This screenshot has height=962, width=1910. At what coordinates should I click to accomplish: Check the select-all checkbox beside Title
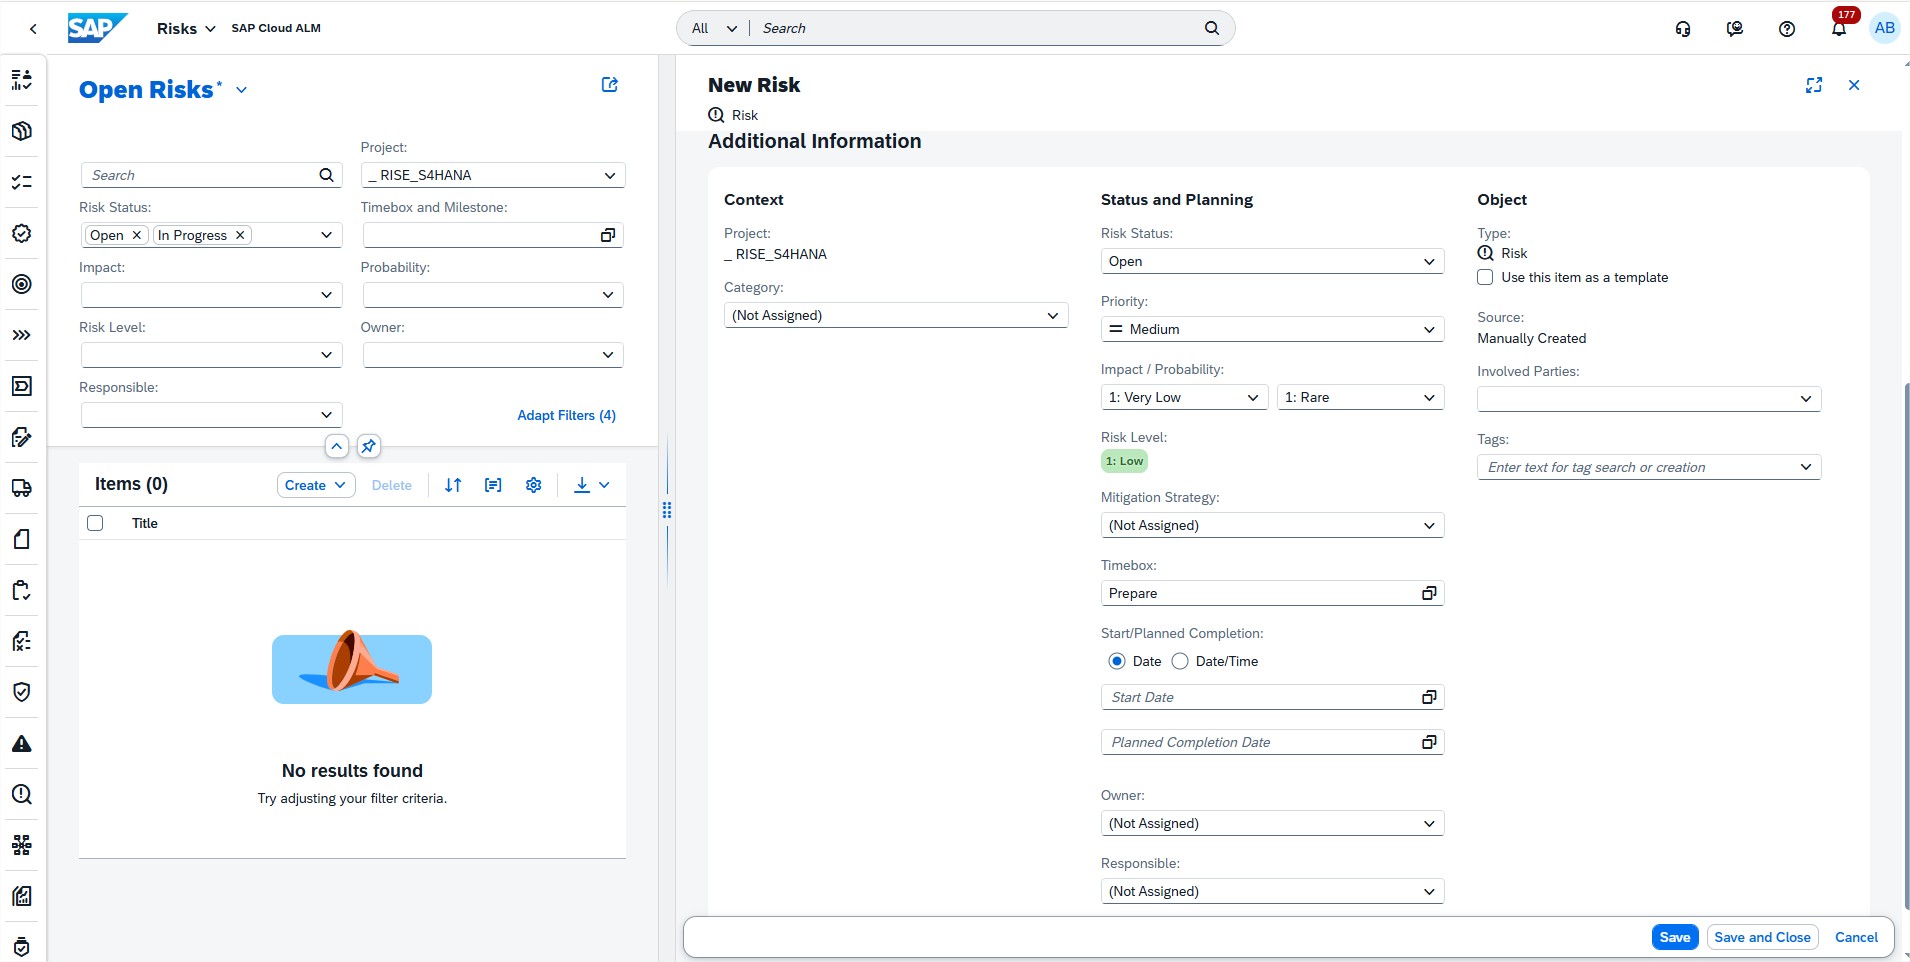pos(95,523)
